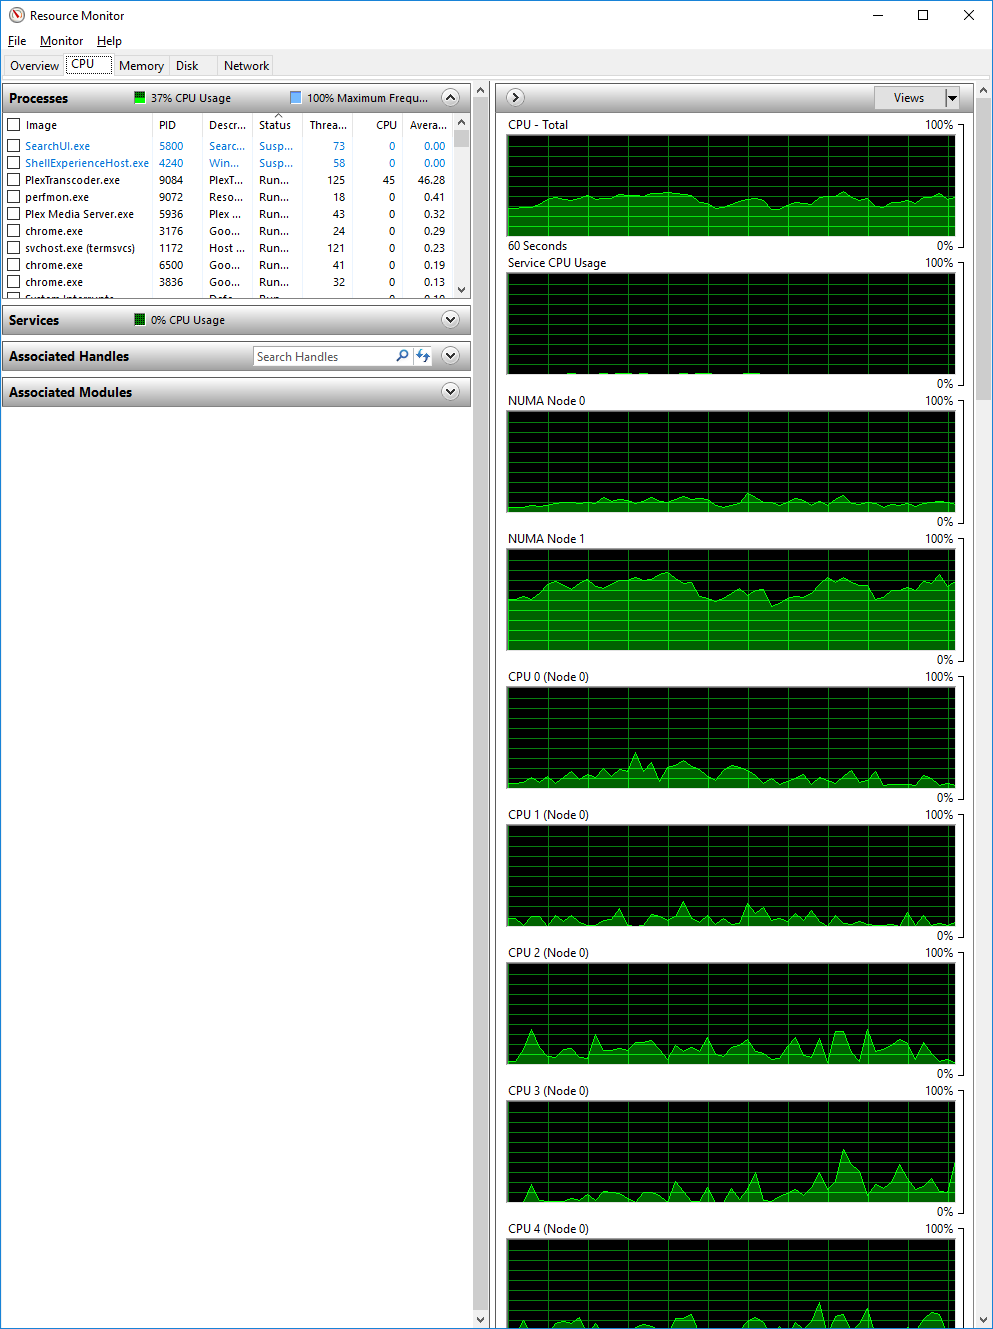Click the graphs pane scroll up arrow

(x=984, y=90)
